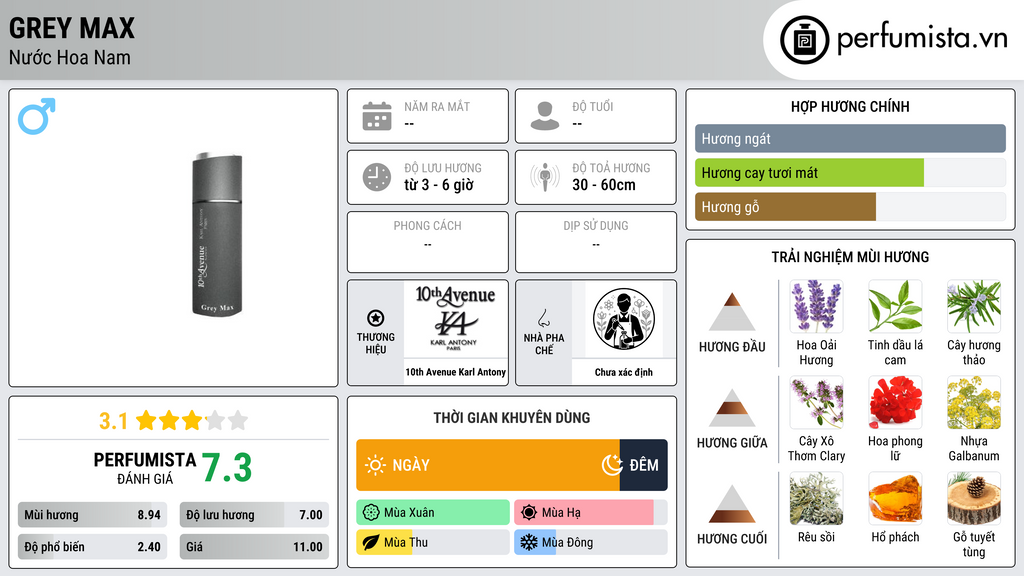Click the Giá 11.00 score bar
This screenshot has width=1024, height=576.
[254, 547]
